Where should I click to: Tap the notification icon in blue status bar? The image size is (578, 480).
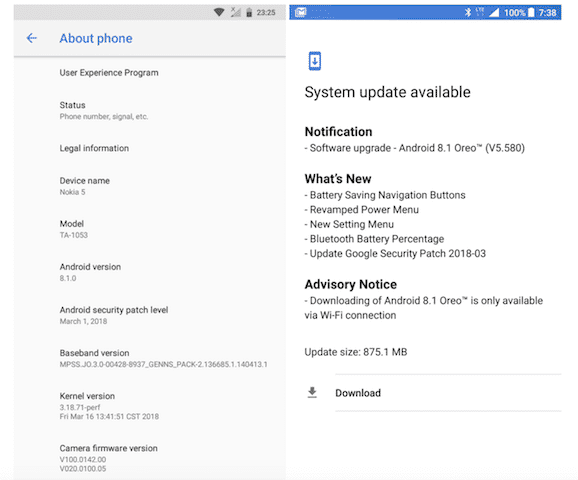click(300, 13)
